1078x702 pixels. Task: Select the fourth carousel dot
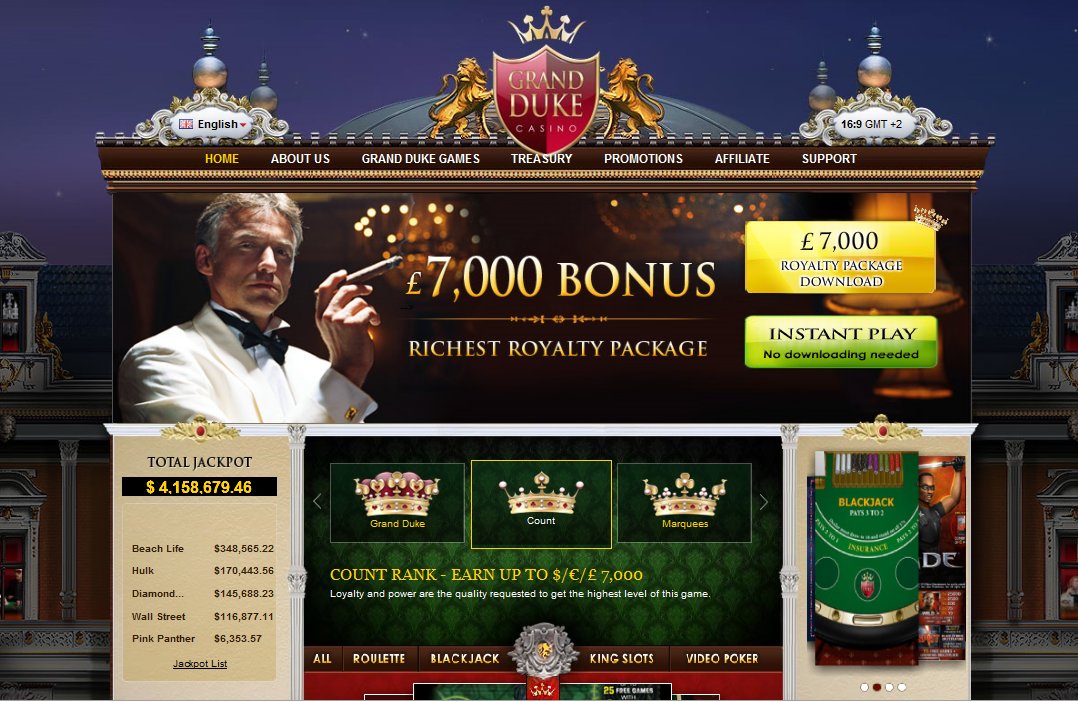point(902,687)
